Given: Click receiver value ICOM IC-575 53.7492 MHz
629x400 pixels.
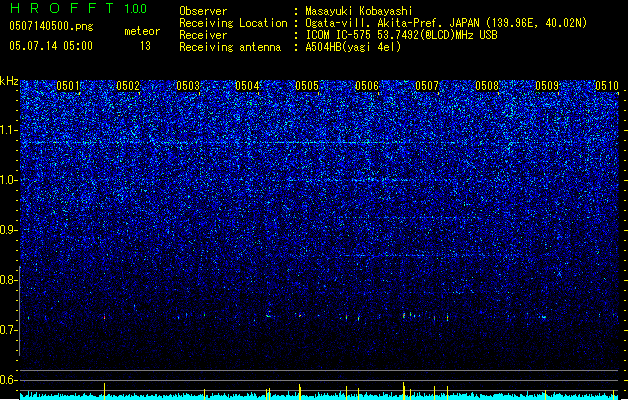Looking at the screenshot, I should point(401,35).
